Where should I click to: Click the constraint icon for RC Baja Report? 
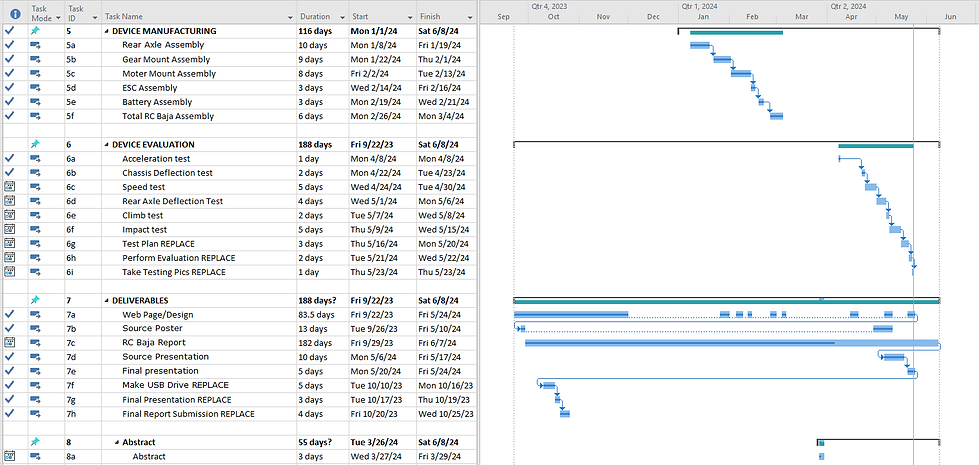pos(9,343)
